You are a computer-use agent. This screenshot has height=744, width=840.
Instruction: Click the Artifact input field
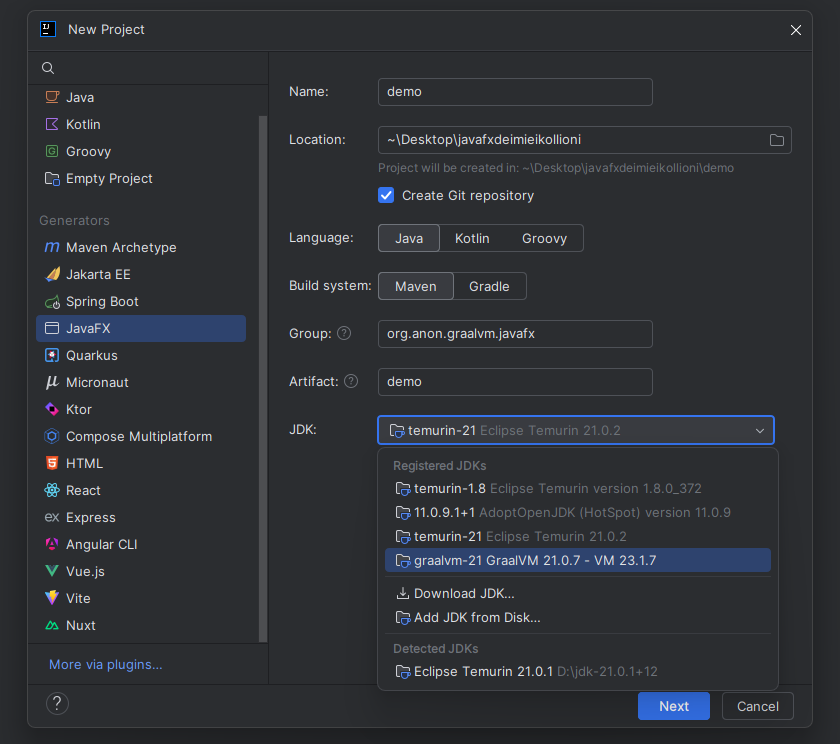click(515, 382)
